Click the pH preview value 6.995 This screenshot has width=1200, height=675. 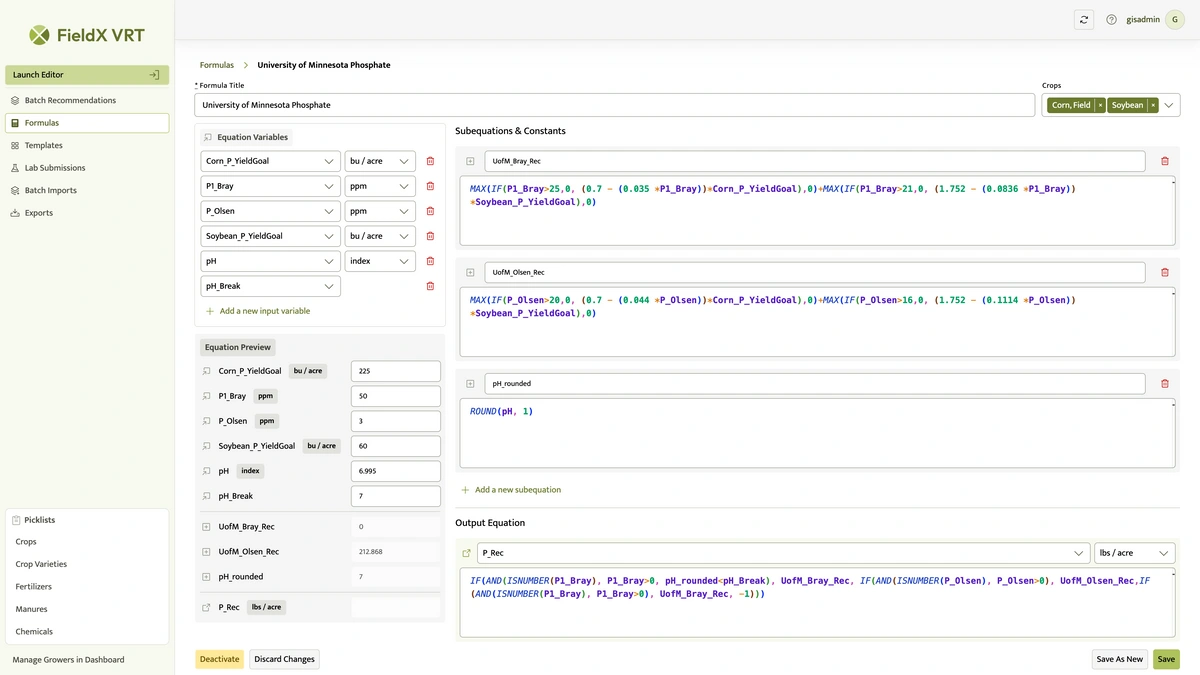tap(396, 471)
